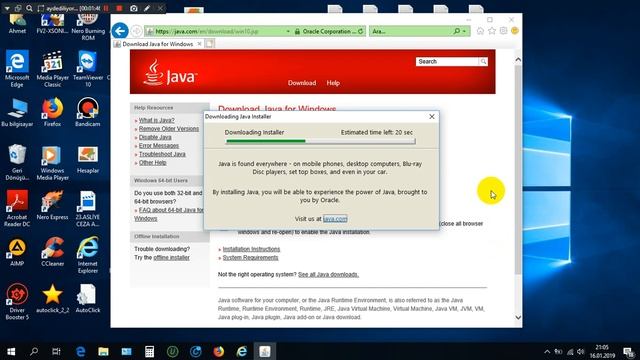Open Media Player Classic desktop icon
Screen dimensions: 640x360
click(52, 69)
